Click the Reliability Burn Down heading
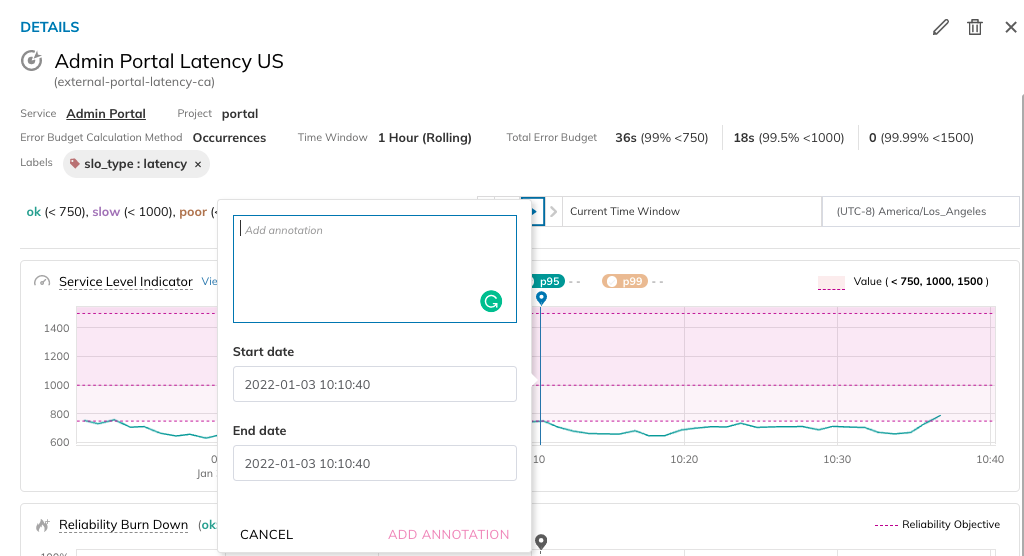The image size is (1024, 556). point(123,525)
